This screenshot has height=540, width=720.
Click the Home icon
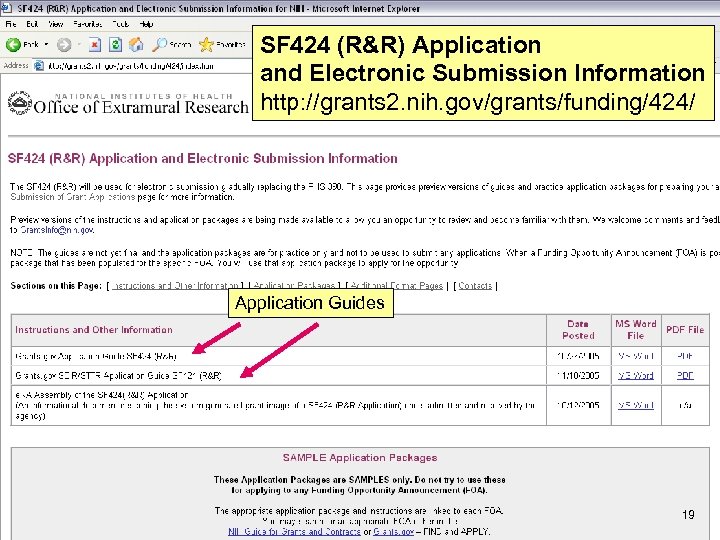pos(136,45)
